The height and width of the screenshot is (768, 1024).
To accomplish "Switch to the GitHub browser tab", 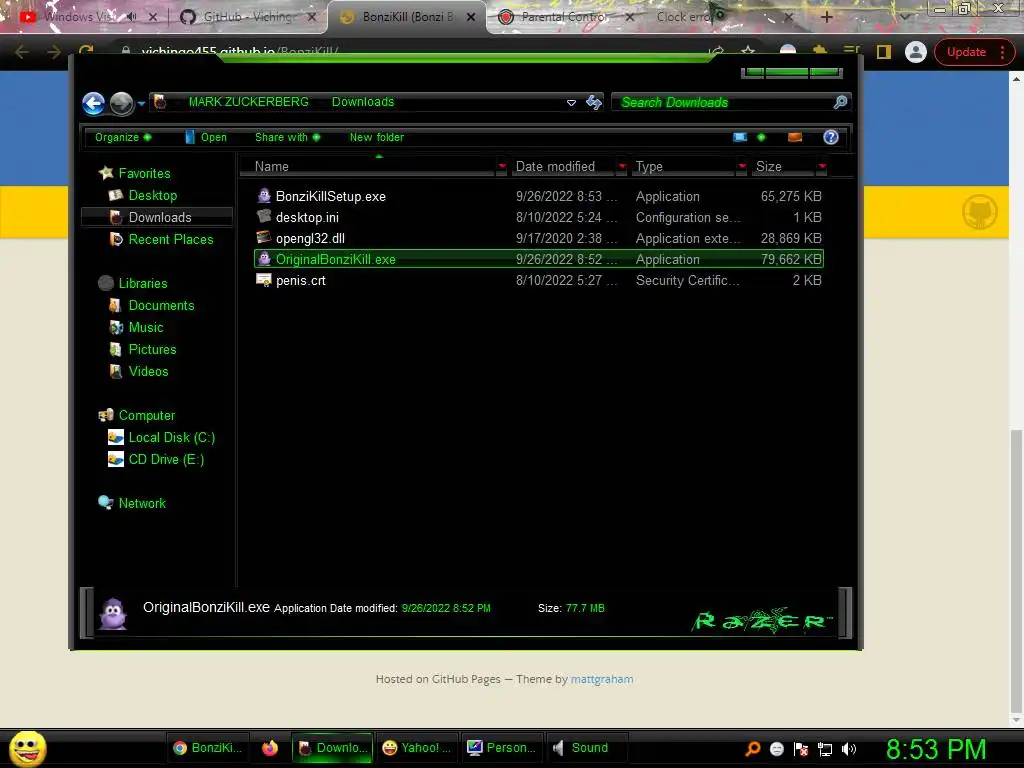I will click(x=248, y=17).
